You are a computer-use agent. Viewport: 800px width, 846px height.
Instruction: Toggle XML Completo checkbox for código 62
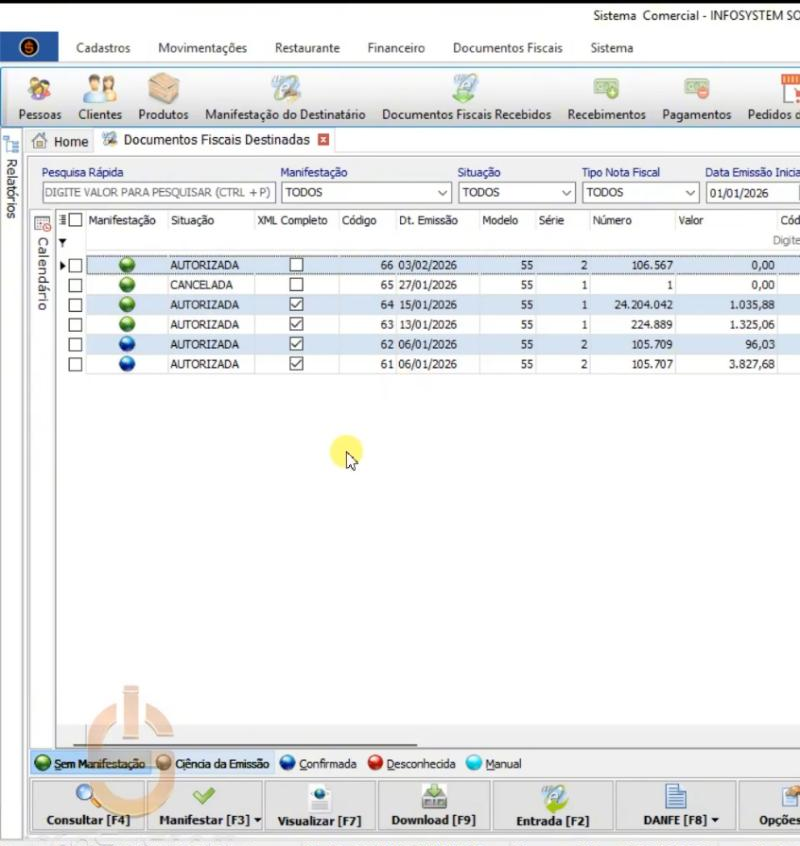(296, 344)
